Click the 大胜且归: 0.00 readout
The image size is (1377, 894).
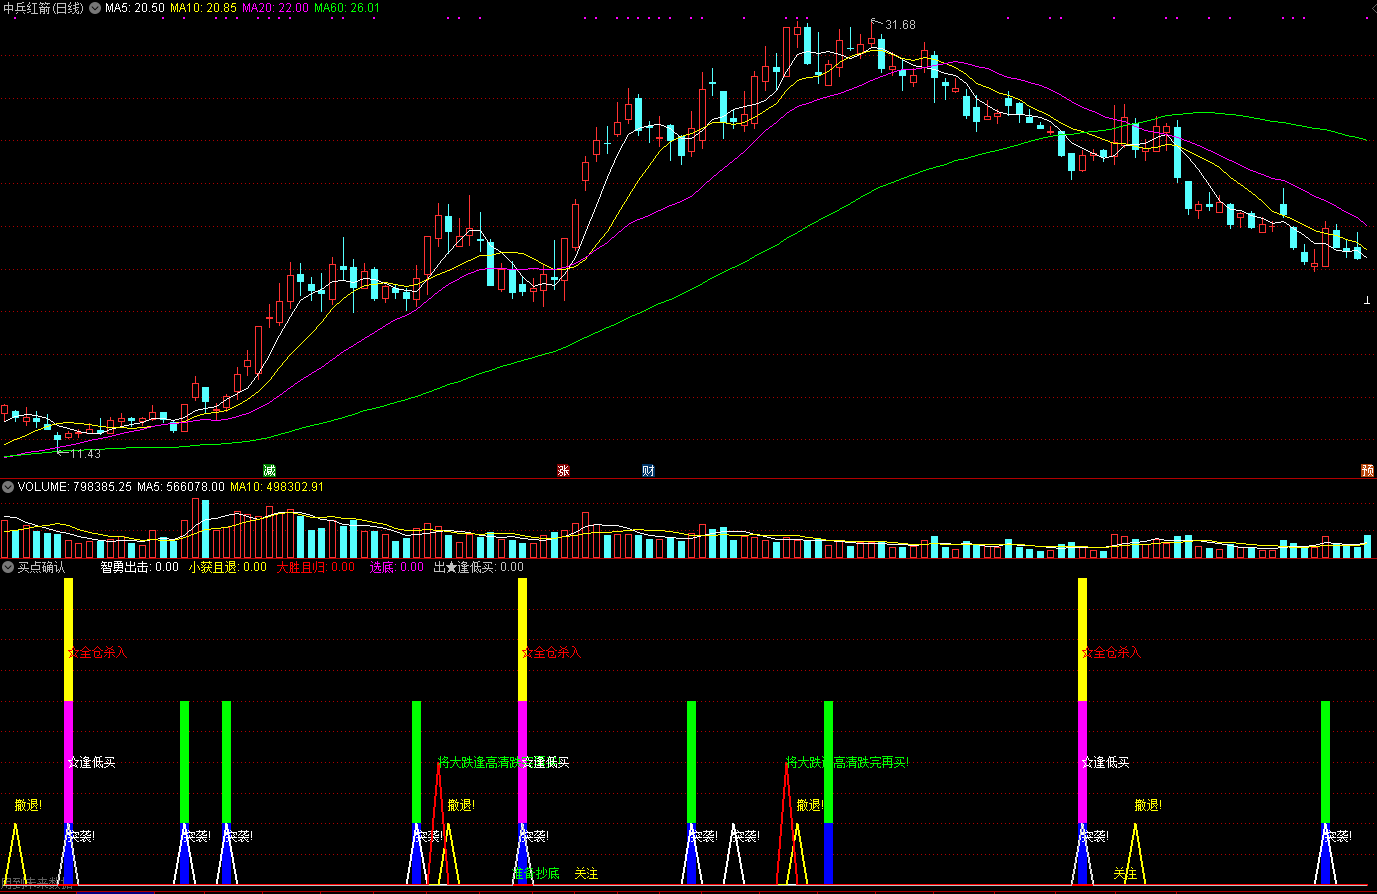tap(316, 567)
